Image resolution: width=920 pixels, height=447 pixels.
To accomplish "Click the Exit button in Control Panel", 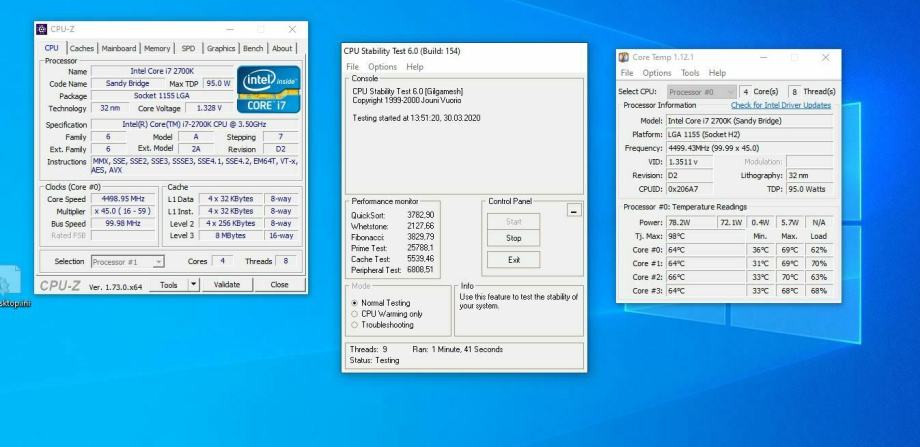I will click(514, 259).
